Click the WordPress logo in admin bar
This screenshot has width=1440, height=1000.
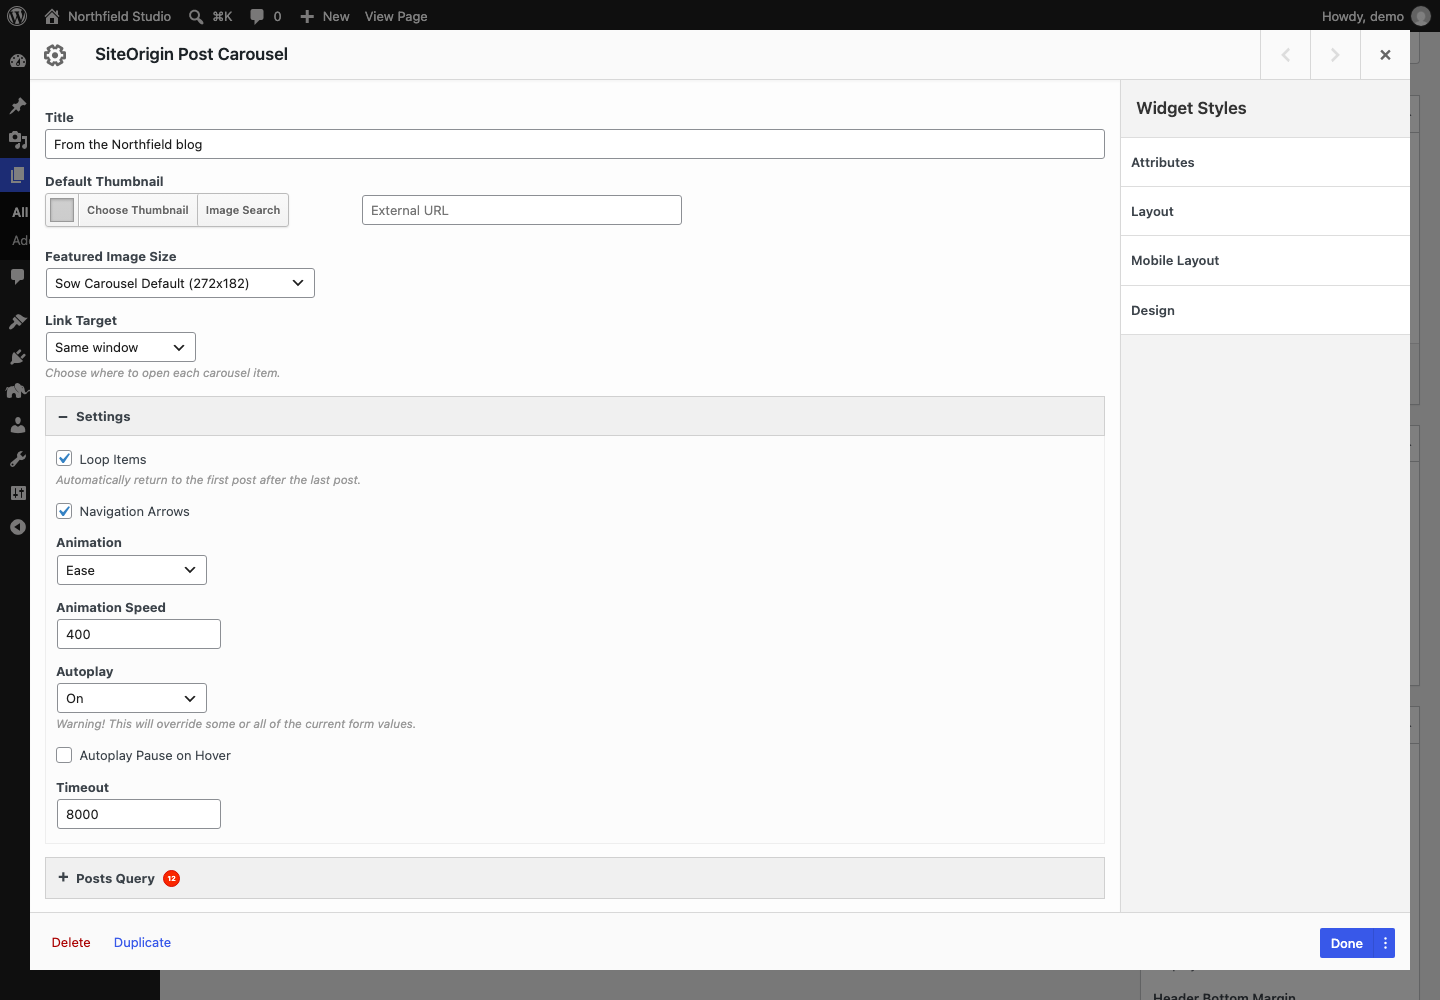[17, 16]
